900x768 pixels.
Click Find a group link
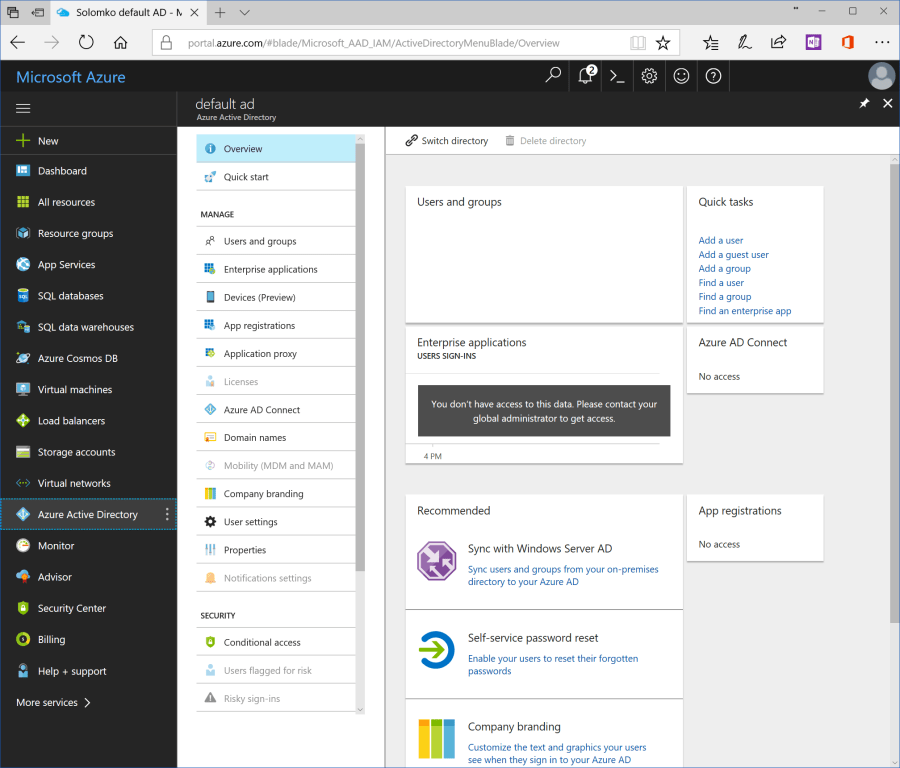tap(724, 297)
